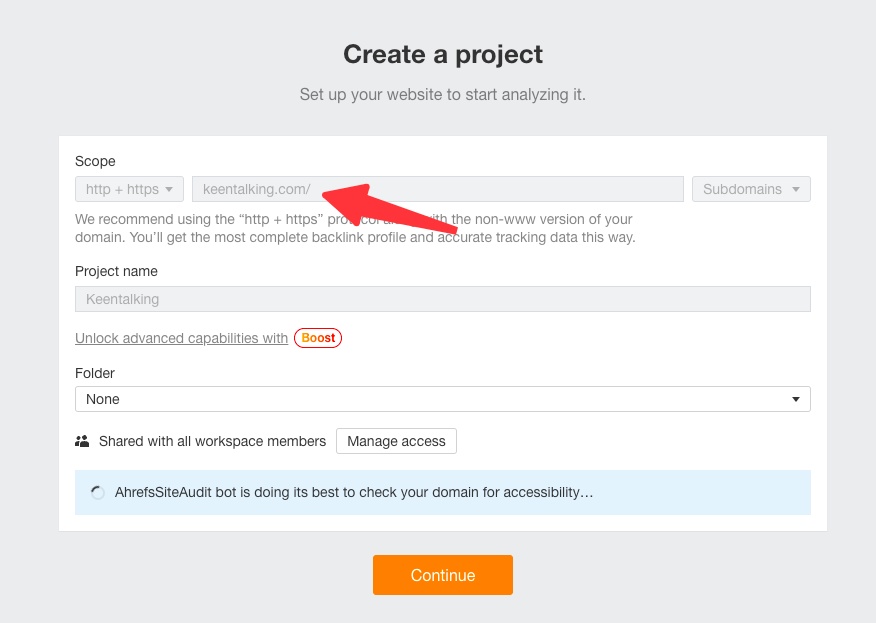Click the loading spinner in accessibility banner
This screenshot has width=876, height=623.
tap(97, 493)
